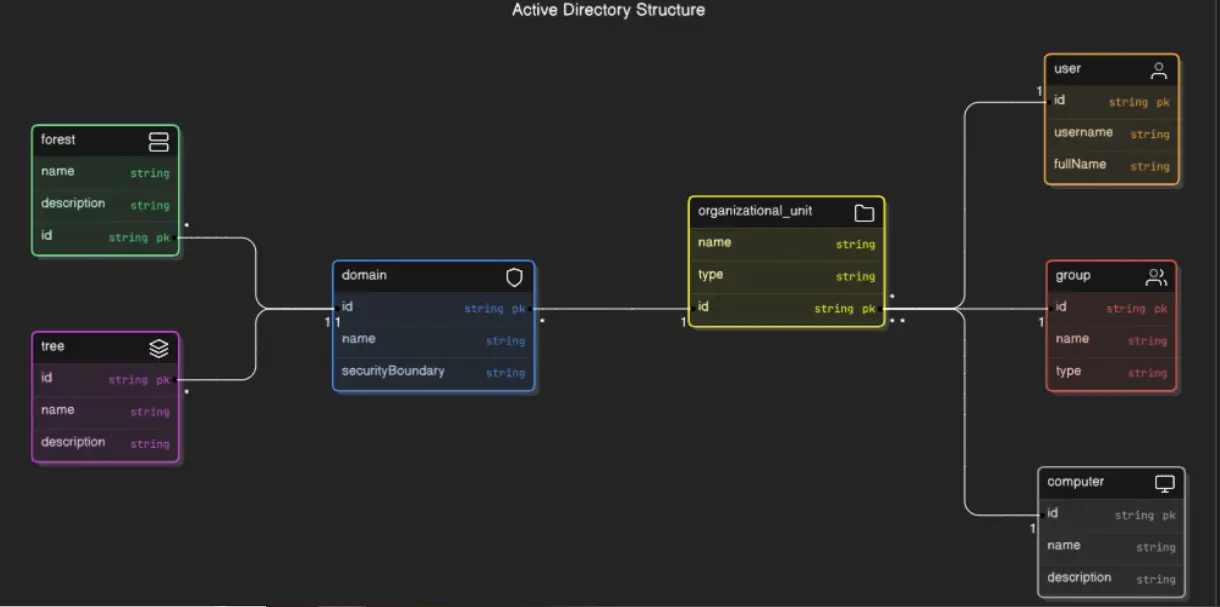Viewport: 1220px width, 607px height.
Task: Select the forest entity header
Action: click(105, 141)
